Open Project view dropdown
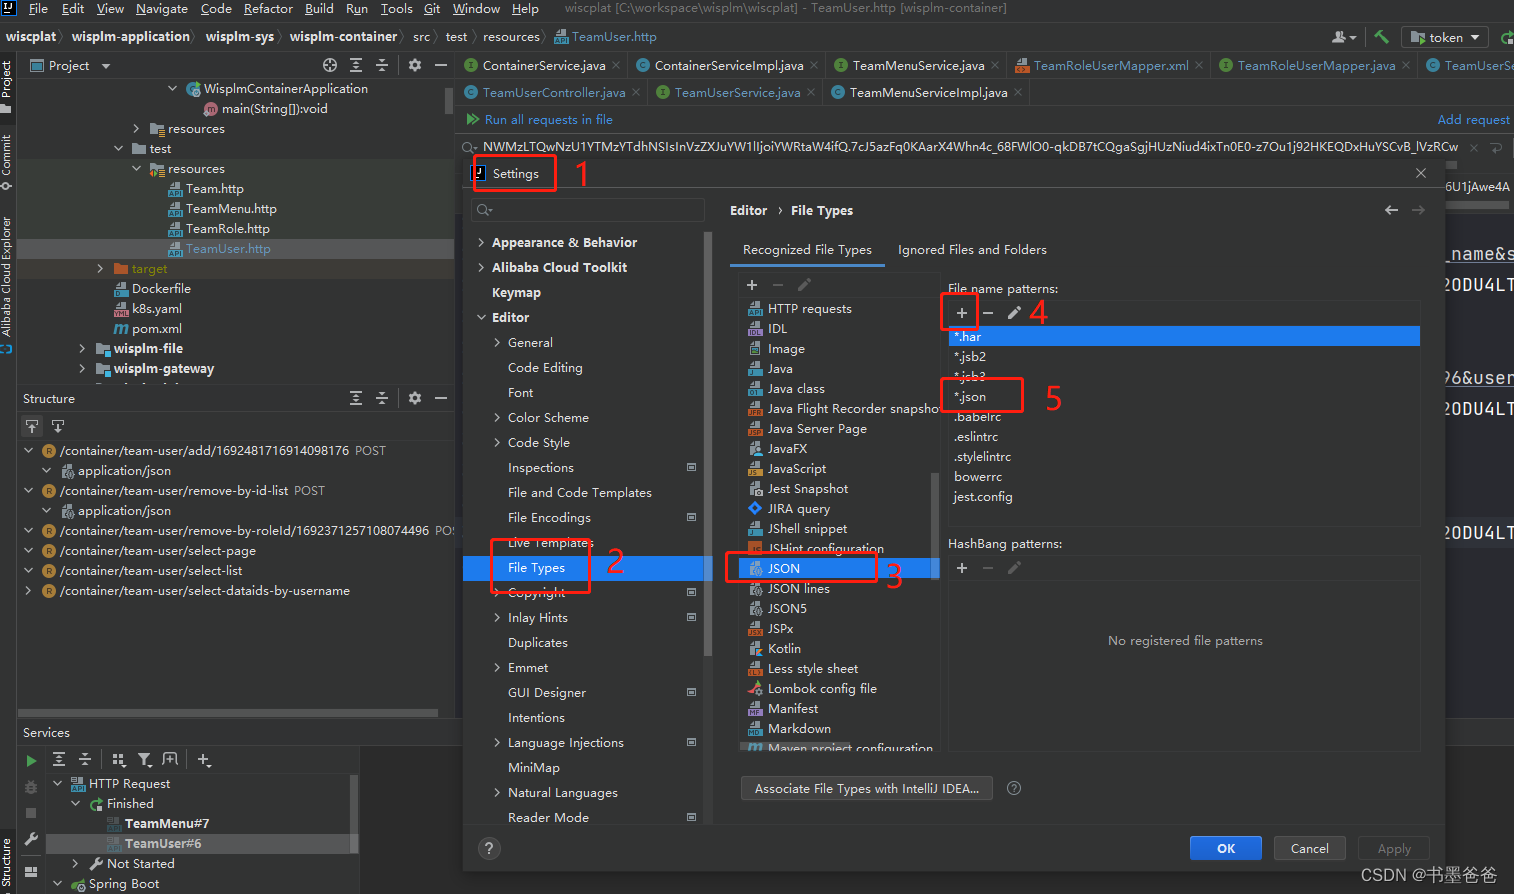Image resolution: width=1514 pixels, height=894 pixels. (69, 65)
